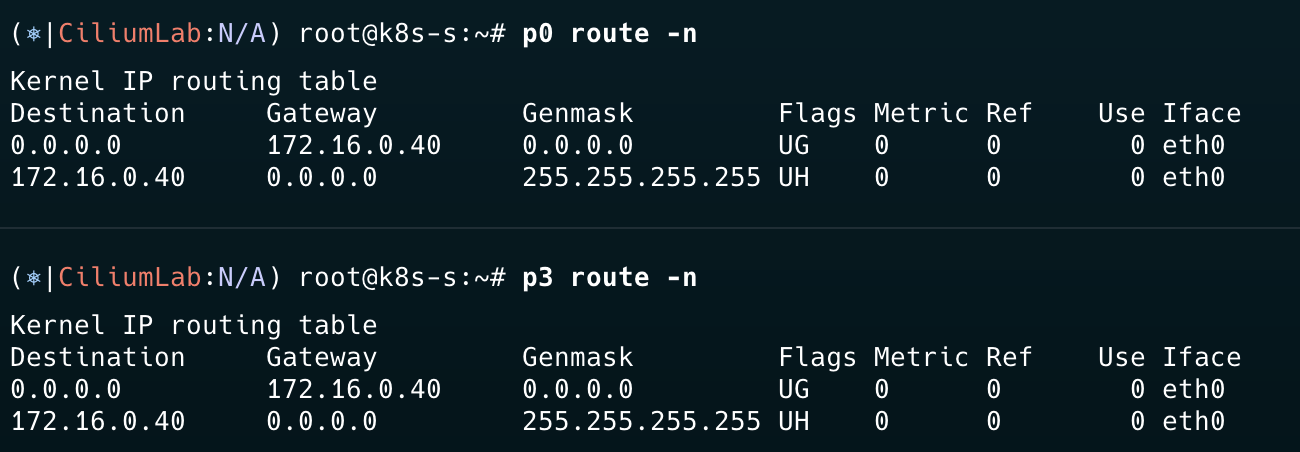Click destination 172.16.0.40 in second table
Screen dimensions: 1300x452
(98, 421)
